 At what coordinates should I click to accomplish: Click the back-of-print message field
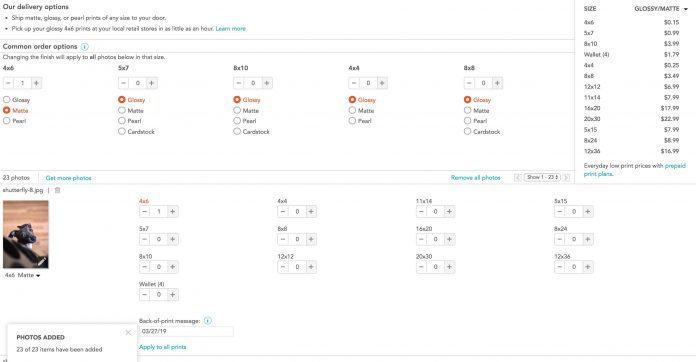[x=186, y=331]
